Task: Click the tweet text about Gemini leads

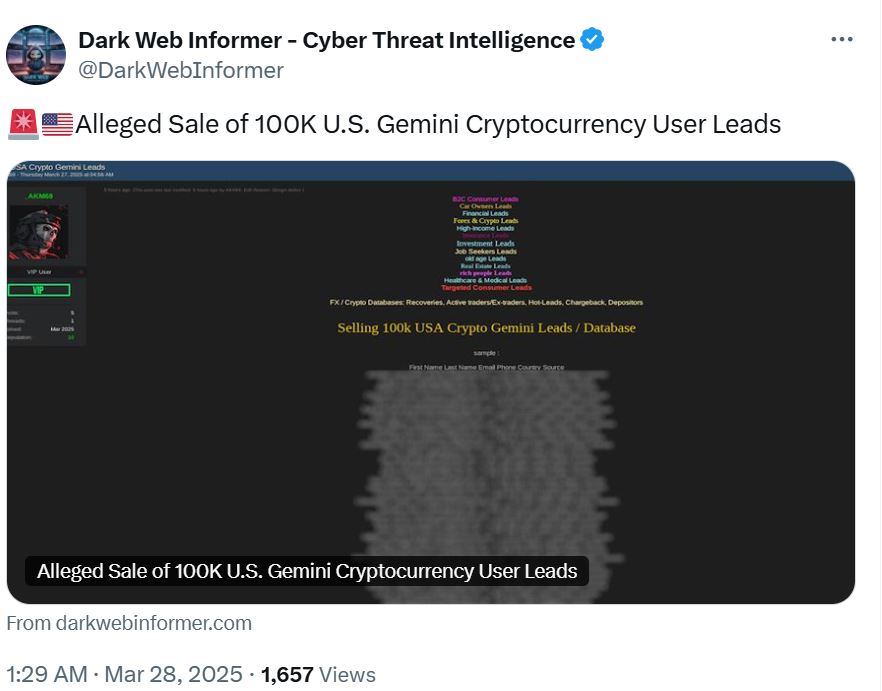Action: click(x=428, y=124)
